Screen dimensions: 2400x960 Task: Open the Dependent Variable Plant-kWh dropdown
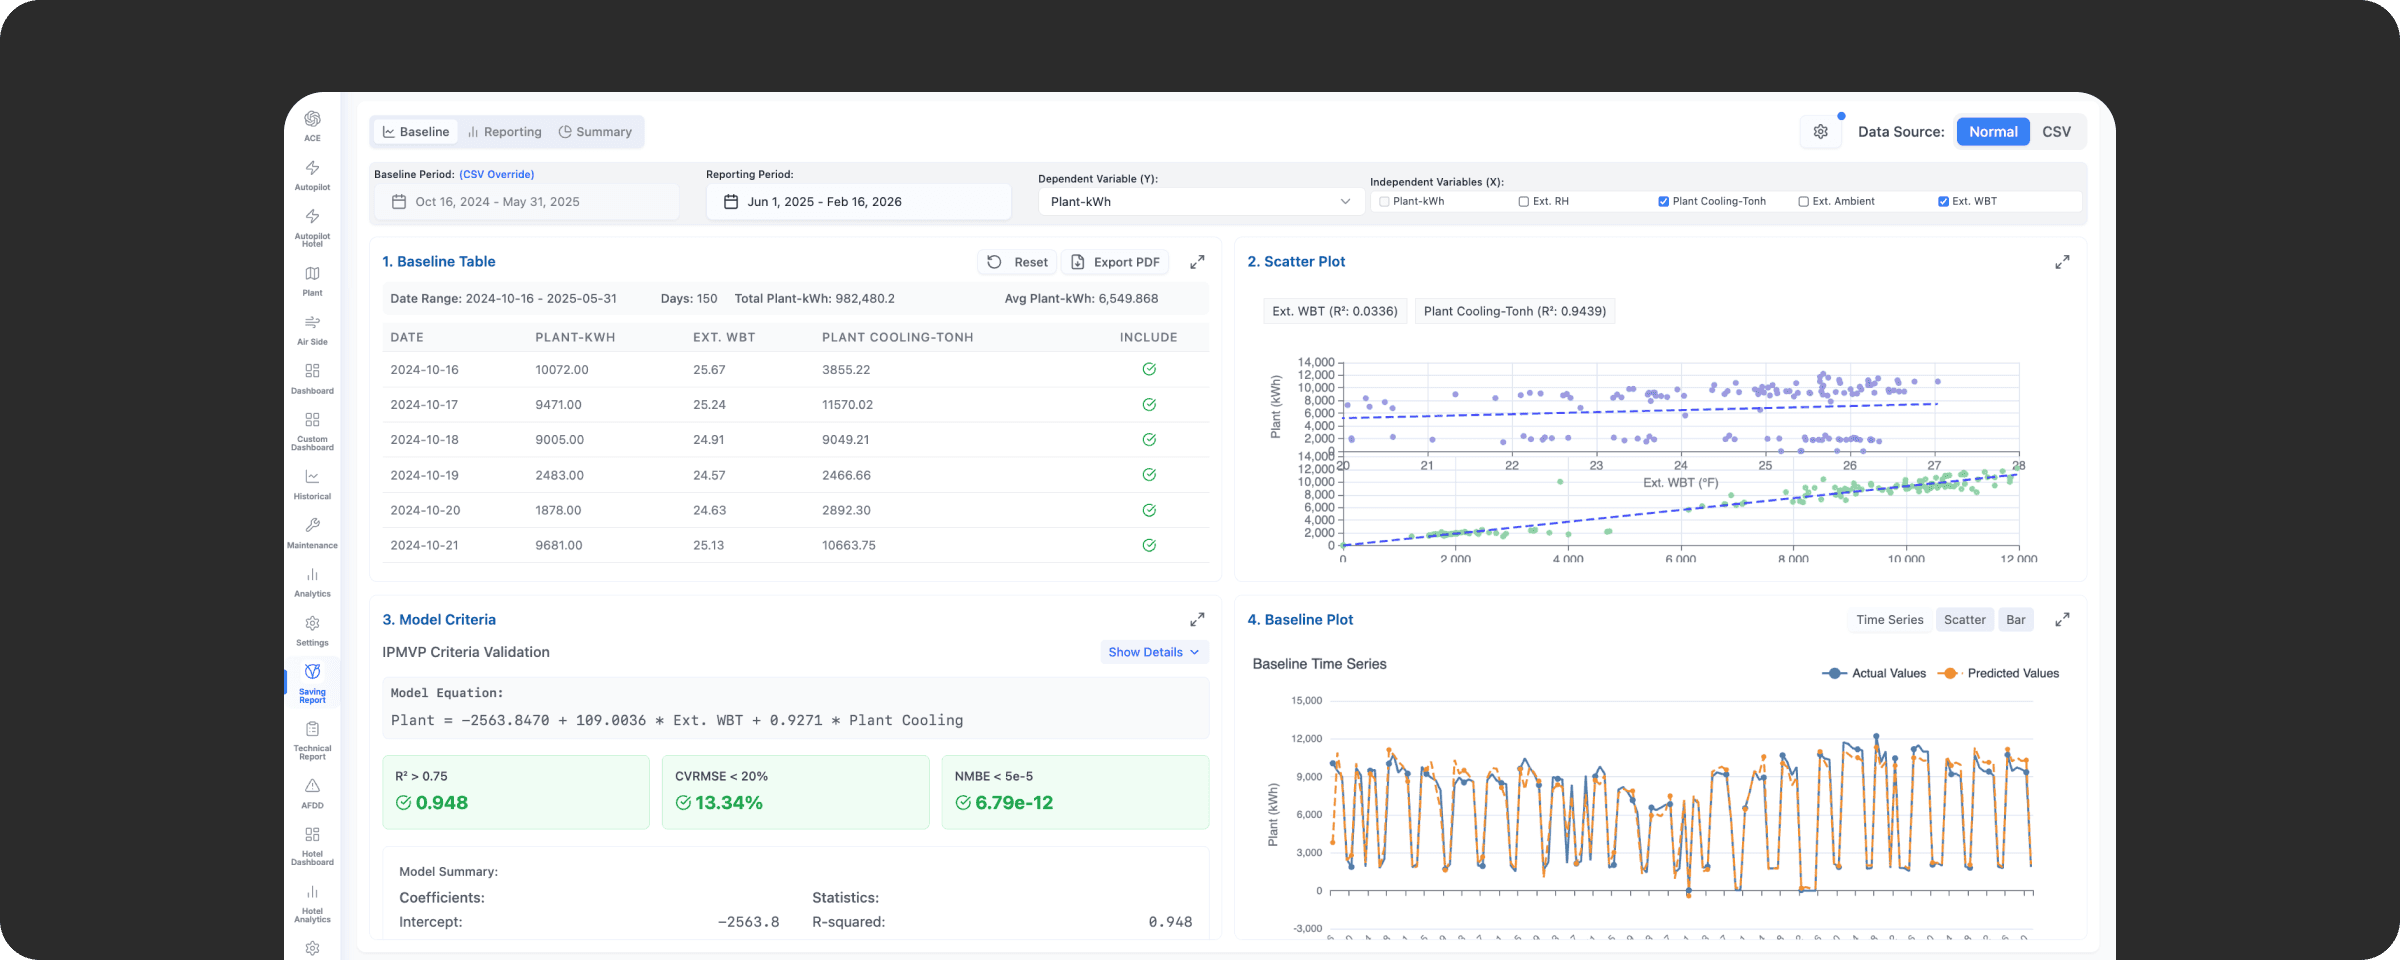tap(1200, 202)
